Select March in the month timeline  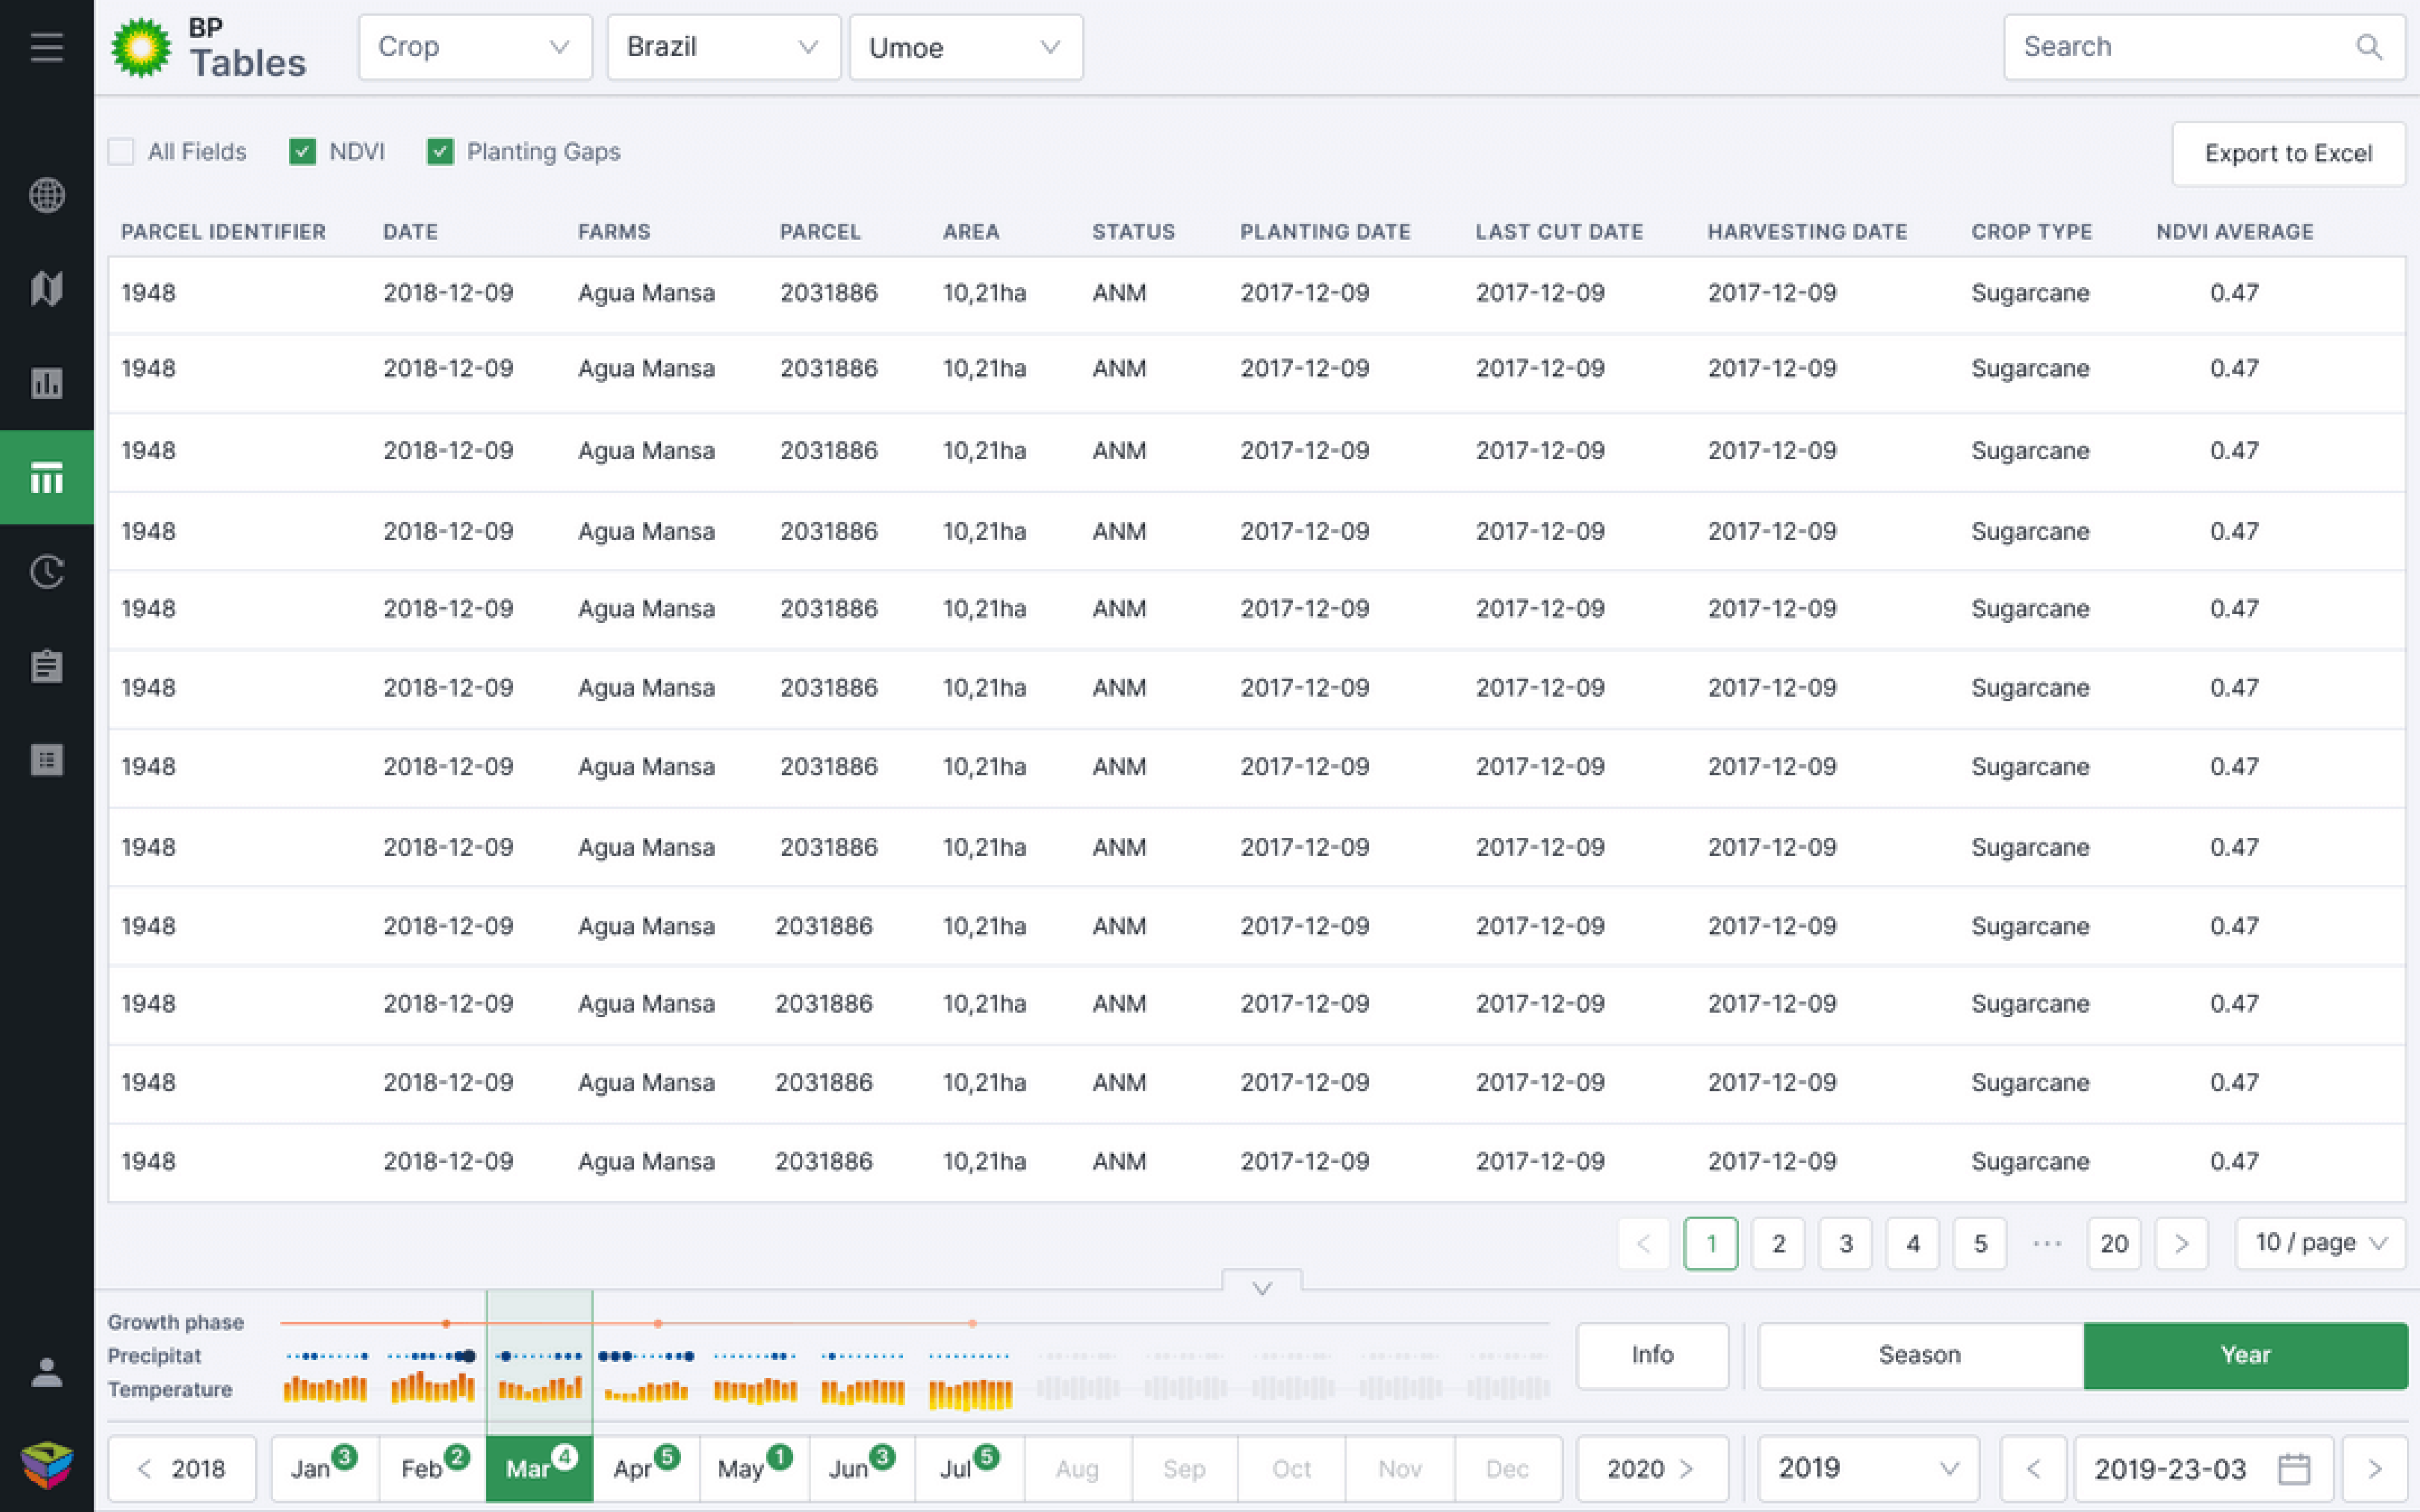click(538, 1467)
